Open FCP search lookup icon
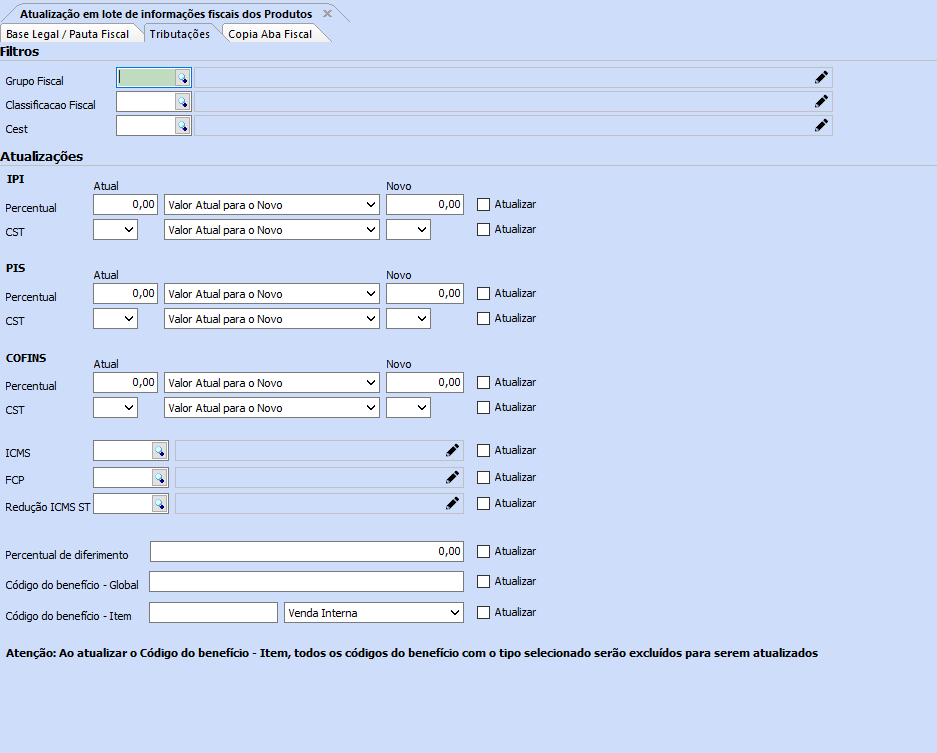 (160, 477)
